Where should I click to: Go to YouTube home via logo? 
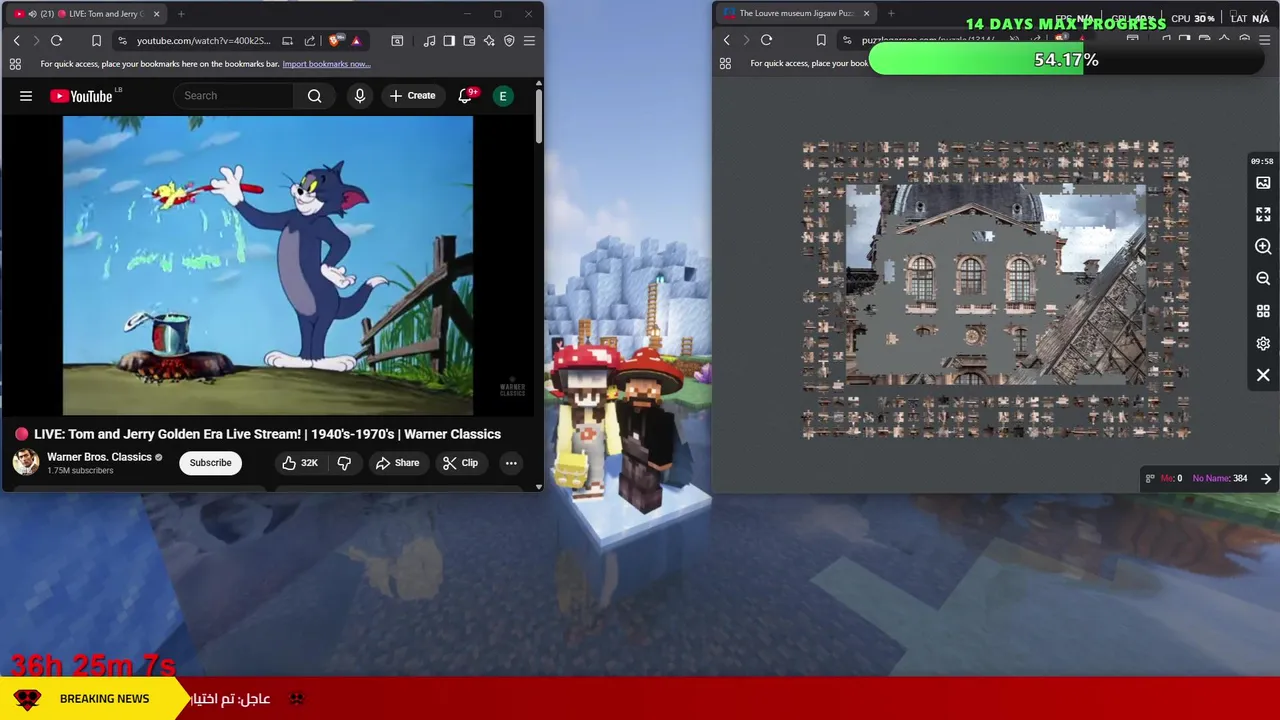(81, 96)
